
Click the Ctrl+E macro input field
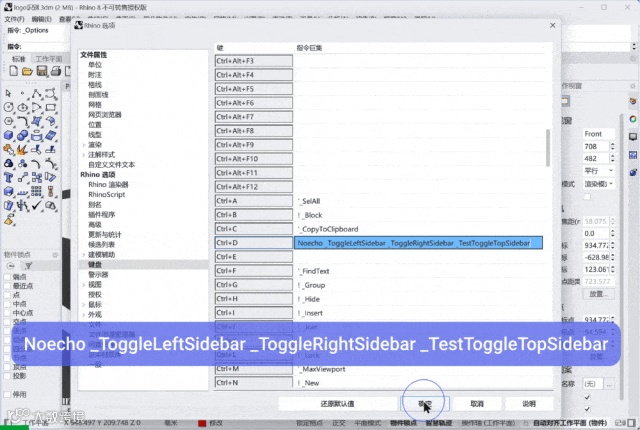point(418,257)
